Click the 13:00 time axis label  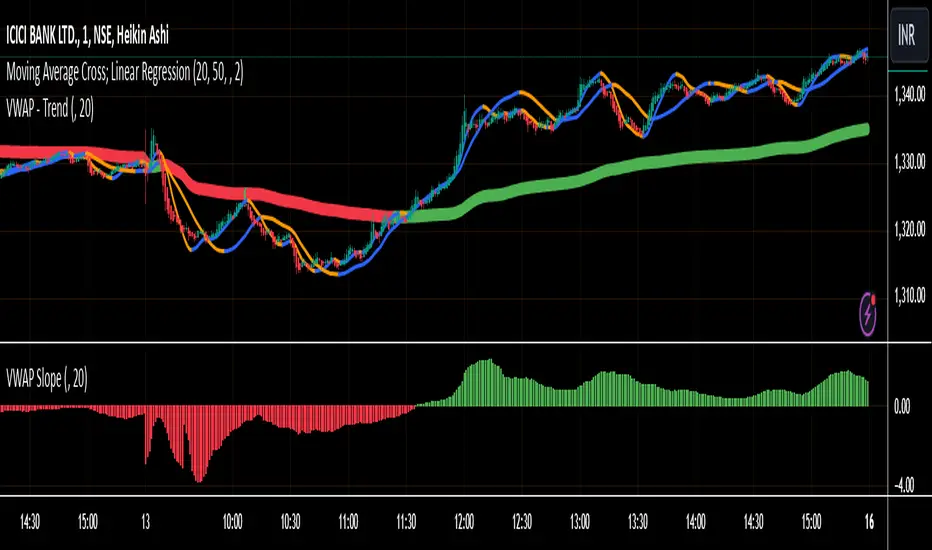tap(580, 522)
